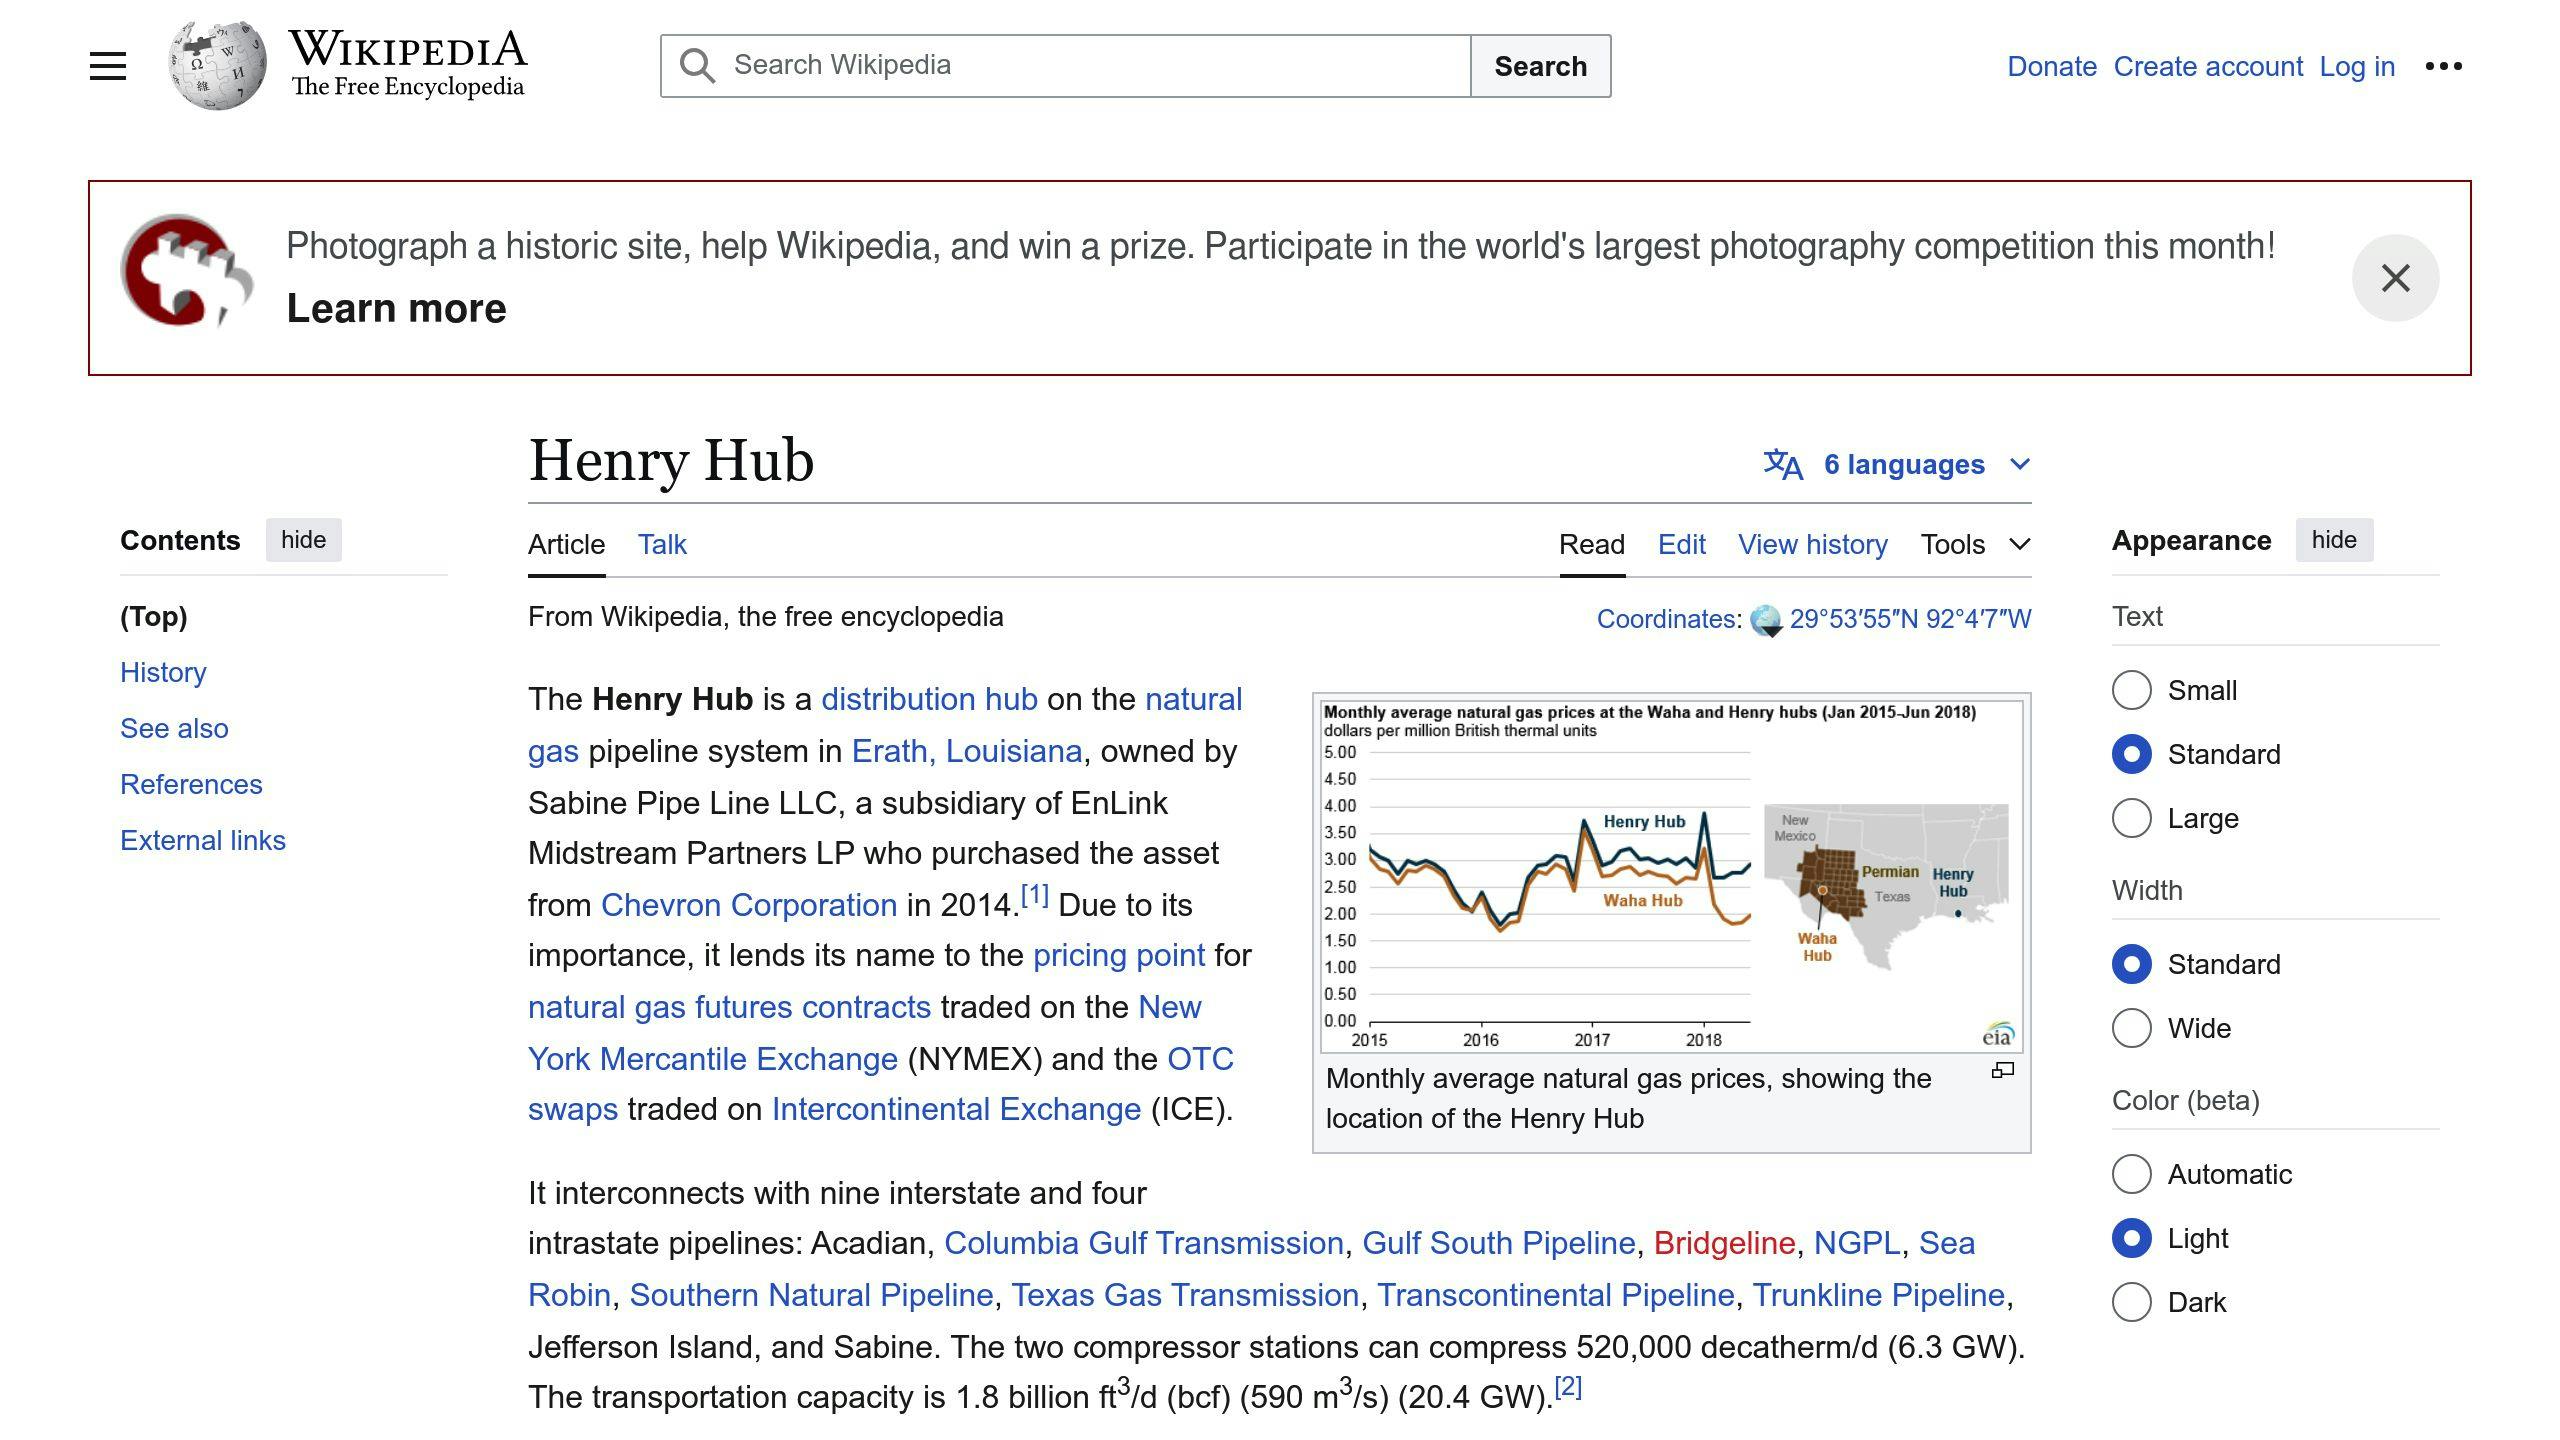Click the Wiki Loves Monuments banner logo
The width and height of the screenshot is (2560, 1440).
click(x=187, y=270)
